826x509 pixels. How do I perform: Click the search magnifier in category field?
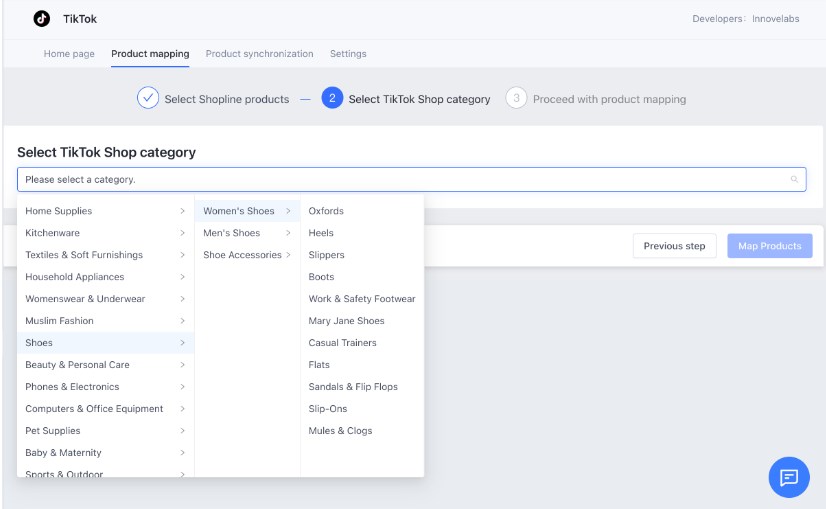pyautogui.click(x=795, y=180)
